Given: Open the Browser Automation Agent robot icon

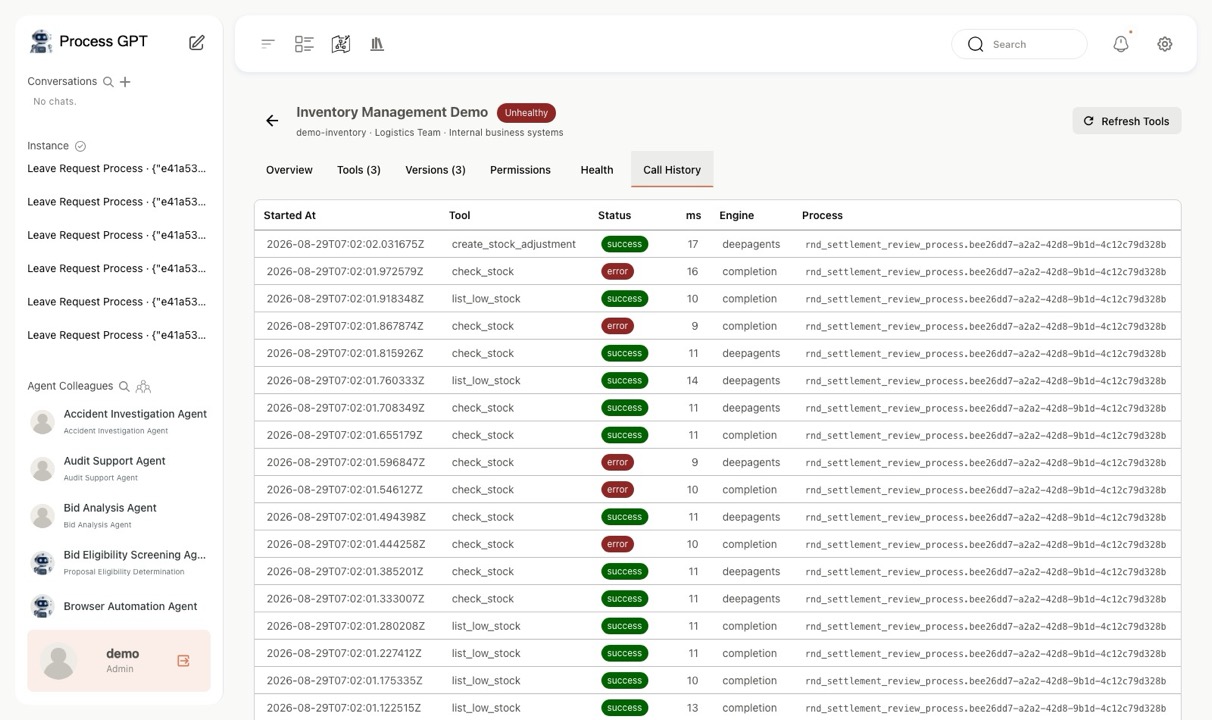Looking at the screenshot, I should (42, 606).
